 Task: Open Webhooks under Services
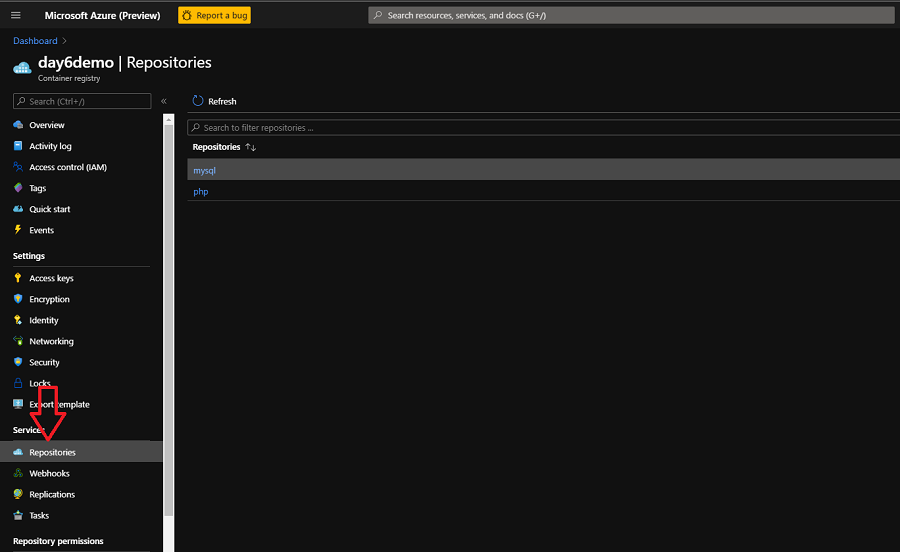(49, 473)
